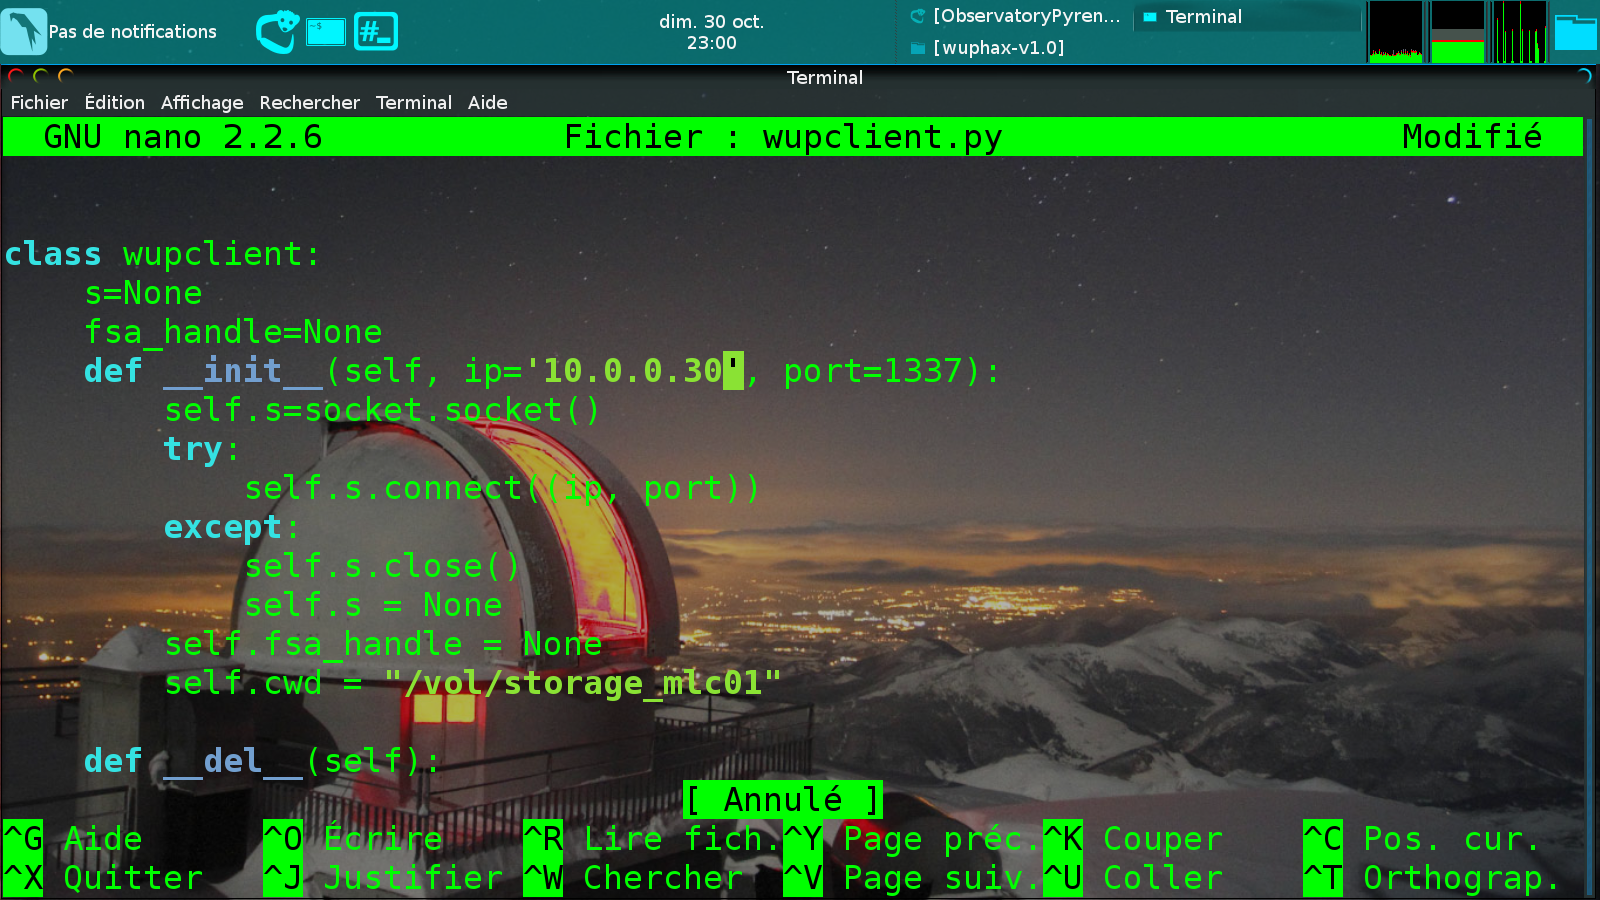Image resolution: width=1600 pixels, height=900 pixels.
Task: Click the ^T Orthograp. shortcut
Action: tap(1432, 878)
